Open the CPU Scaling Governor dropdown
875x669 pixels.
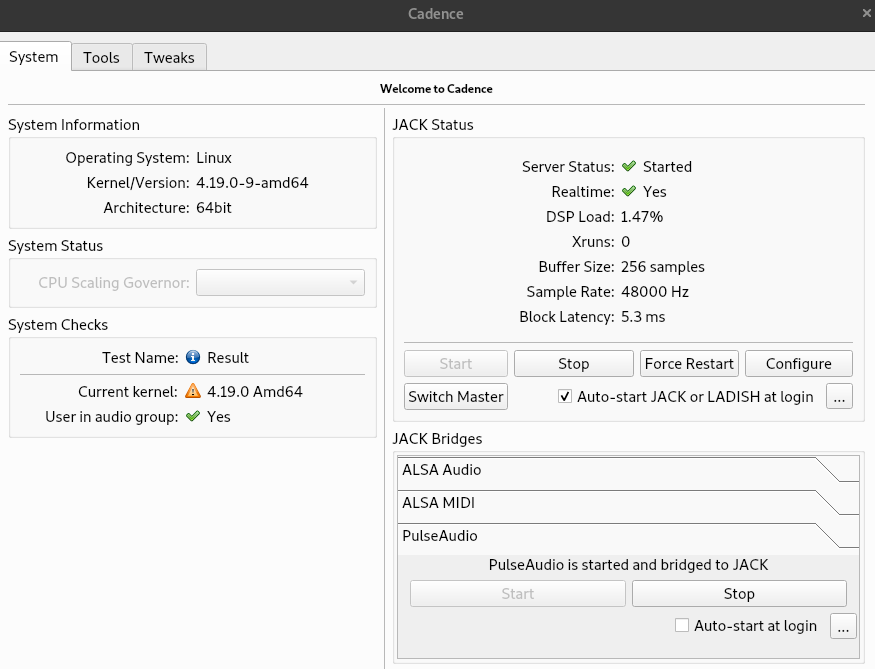tap(281, 283)
